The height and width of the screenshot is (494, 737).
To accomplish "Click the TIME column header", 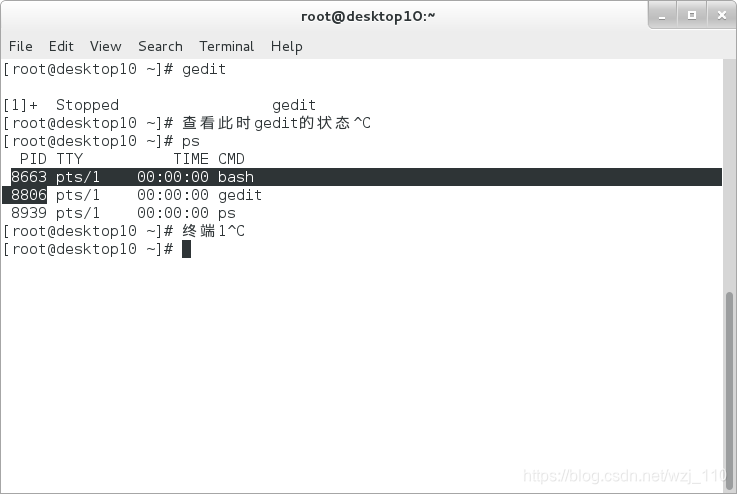I will 191,159.
